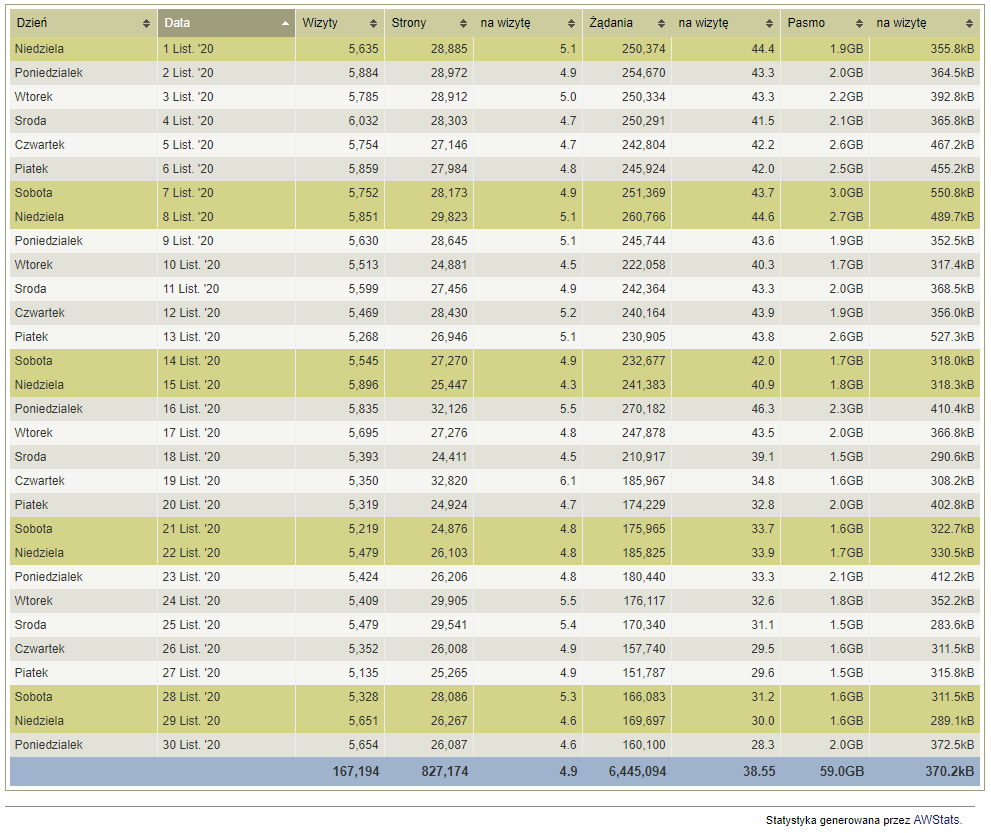
Task: Click the requests value 170,340
Action: click(643, 625)
